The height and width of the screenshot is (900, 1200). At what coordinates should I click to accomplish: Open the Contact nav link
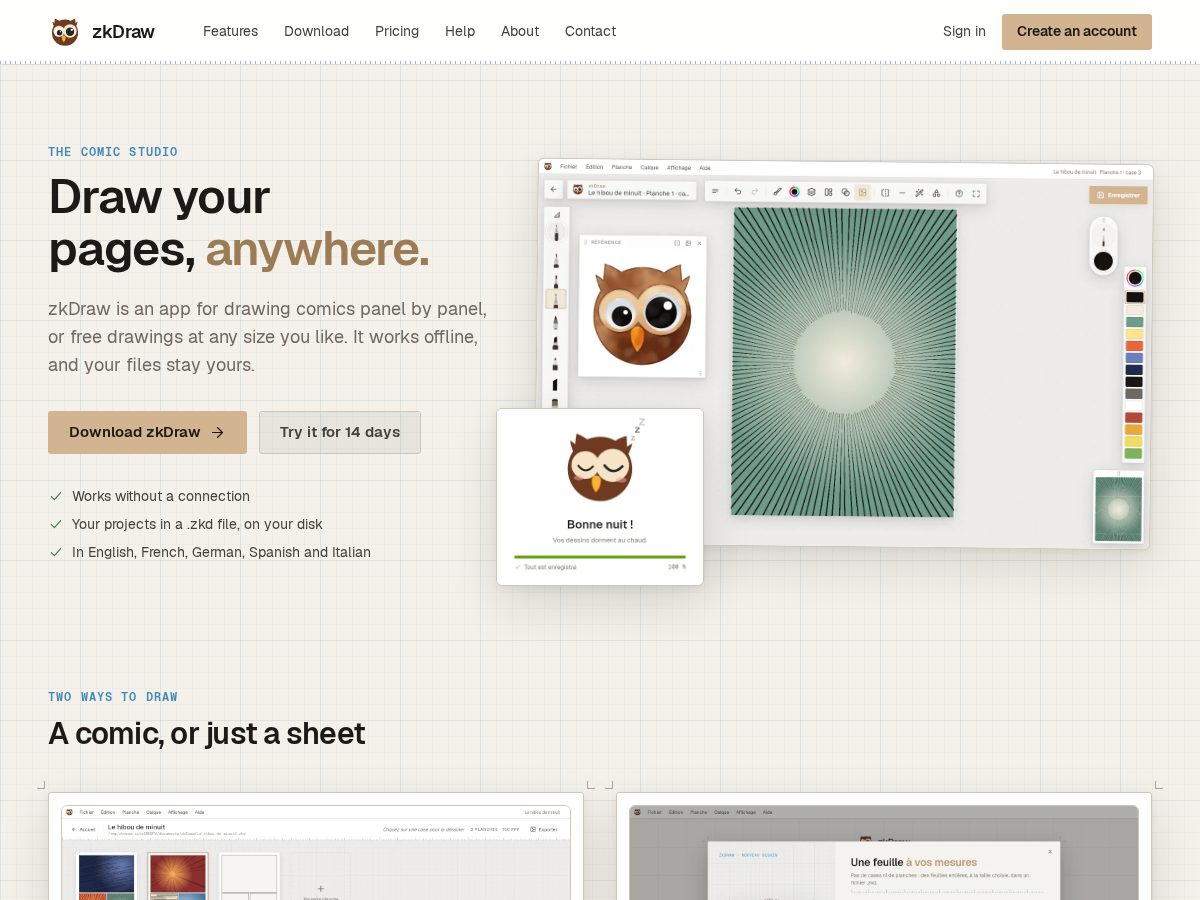click(x=590, y=31)
